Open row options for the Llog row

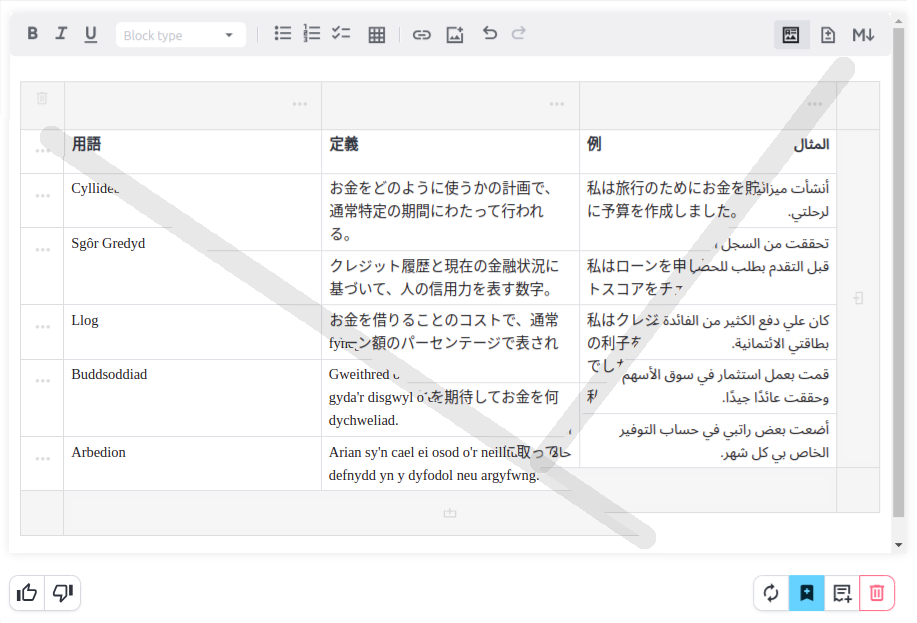pyautogui.click(x=42, y=326)
